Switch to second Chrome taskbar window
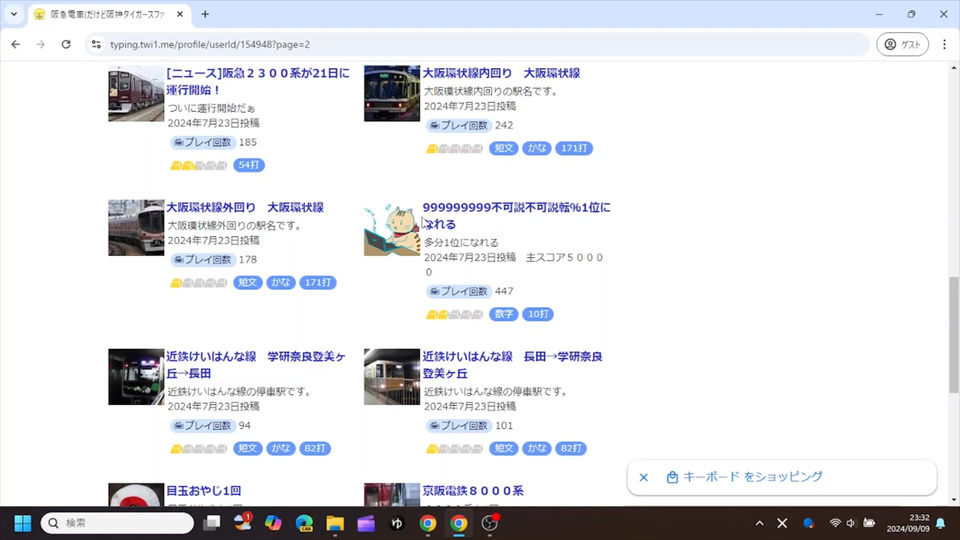Viewport: 960px width, 540px height. tap(459, 523)
